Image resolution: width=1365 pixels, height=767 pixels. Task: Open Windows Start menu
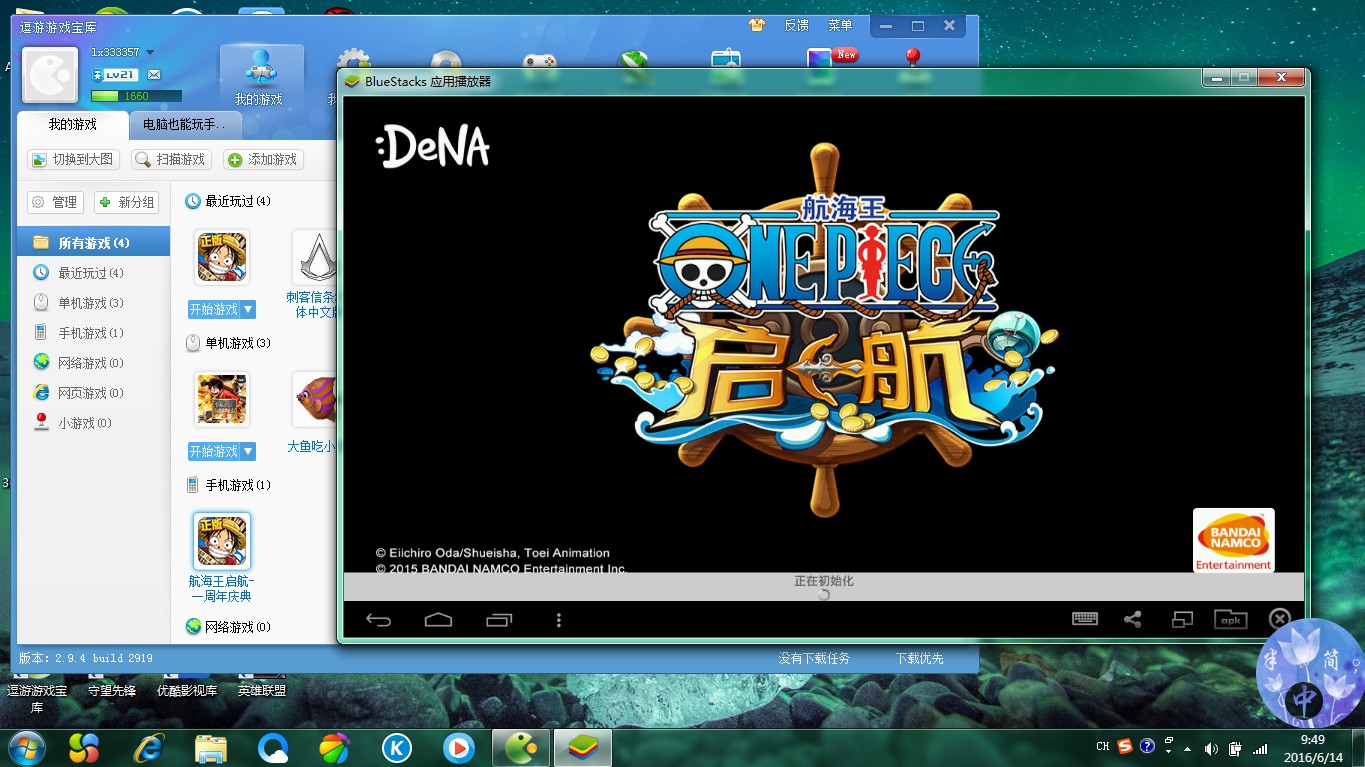pos(25,747)
